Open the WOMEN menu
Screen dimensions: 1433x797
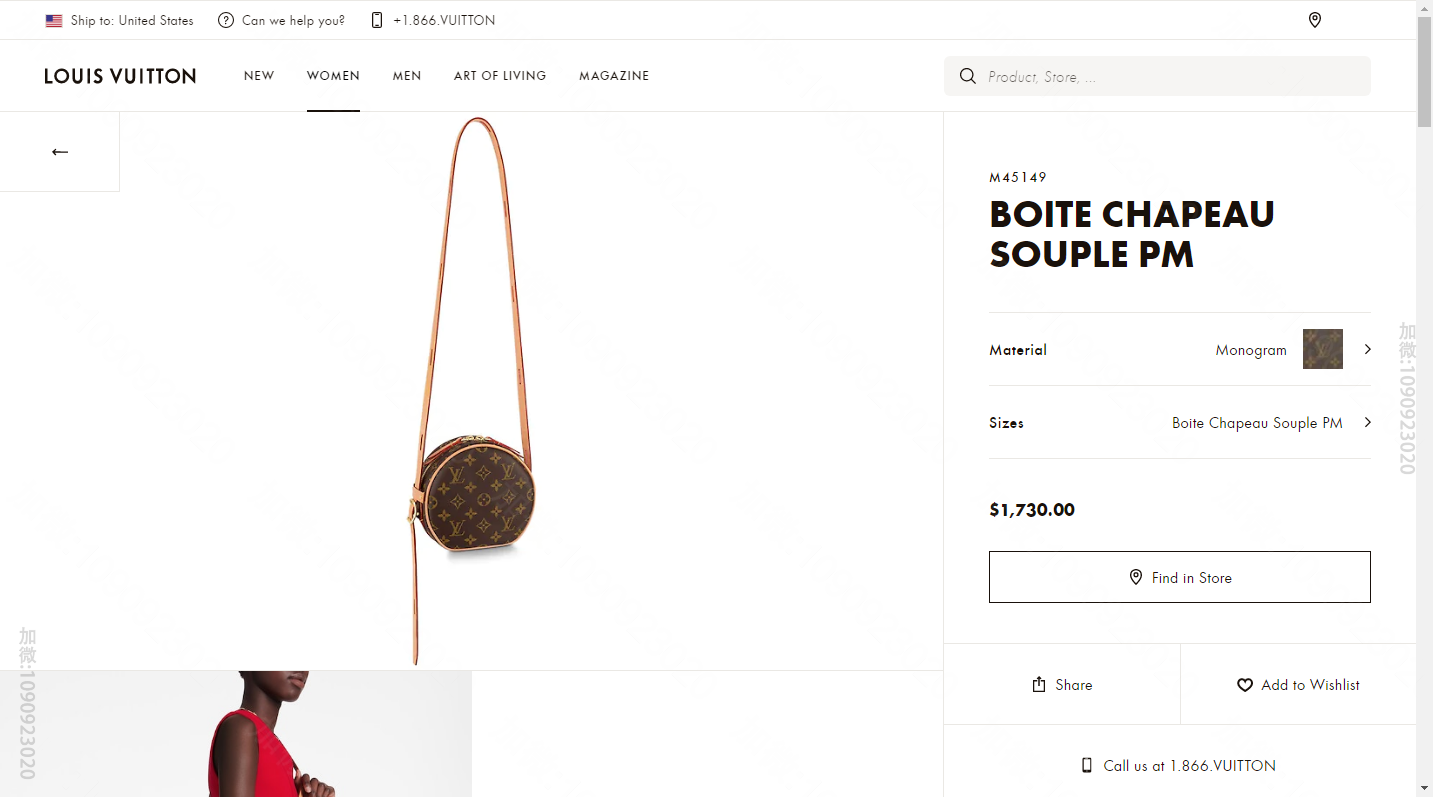click(333, 76)
